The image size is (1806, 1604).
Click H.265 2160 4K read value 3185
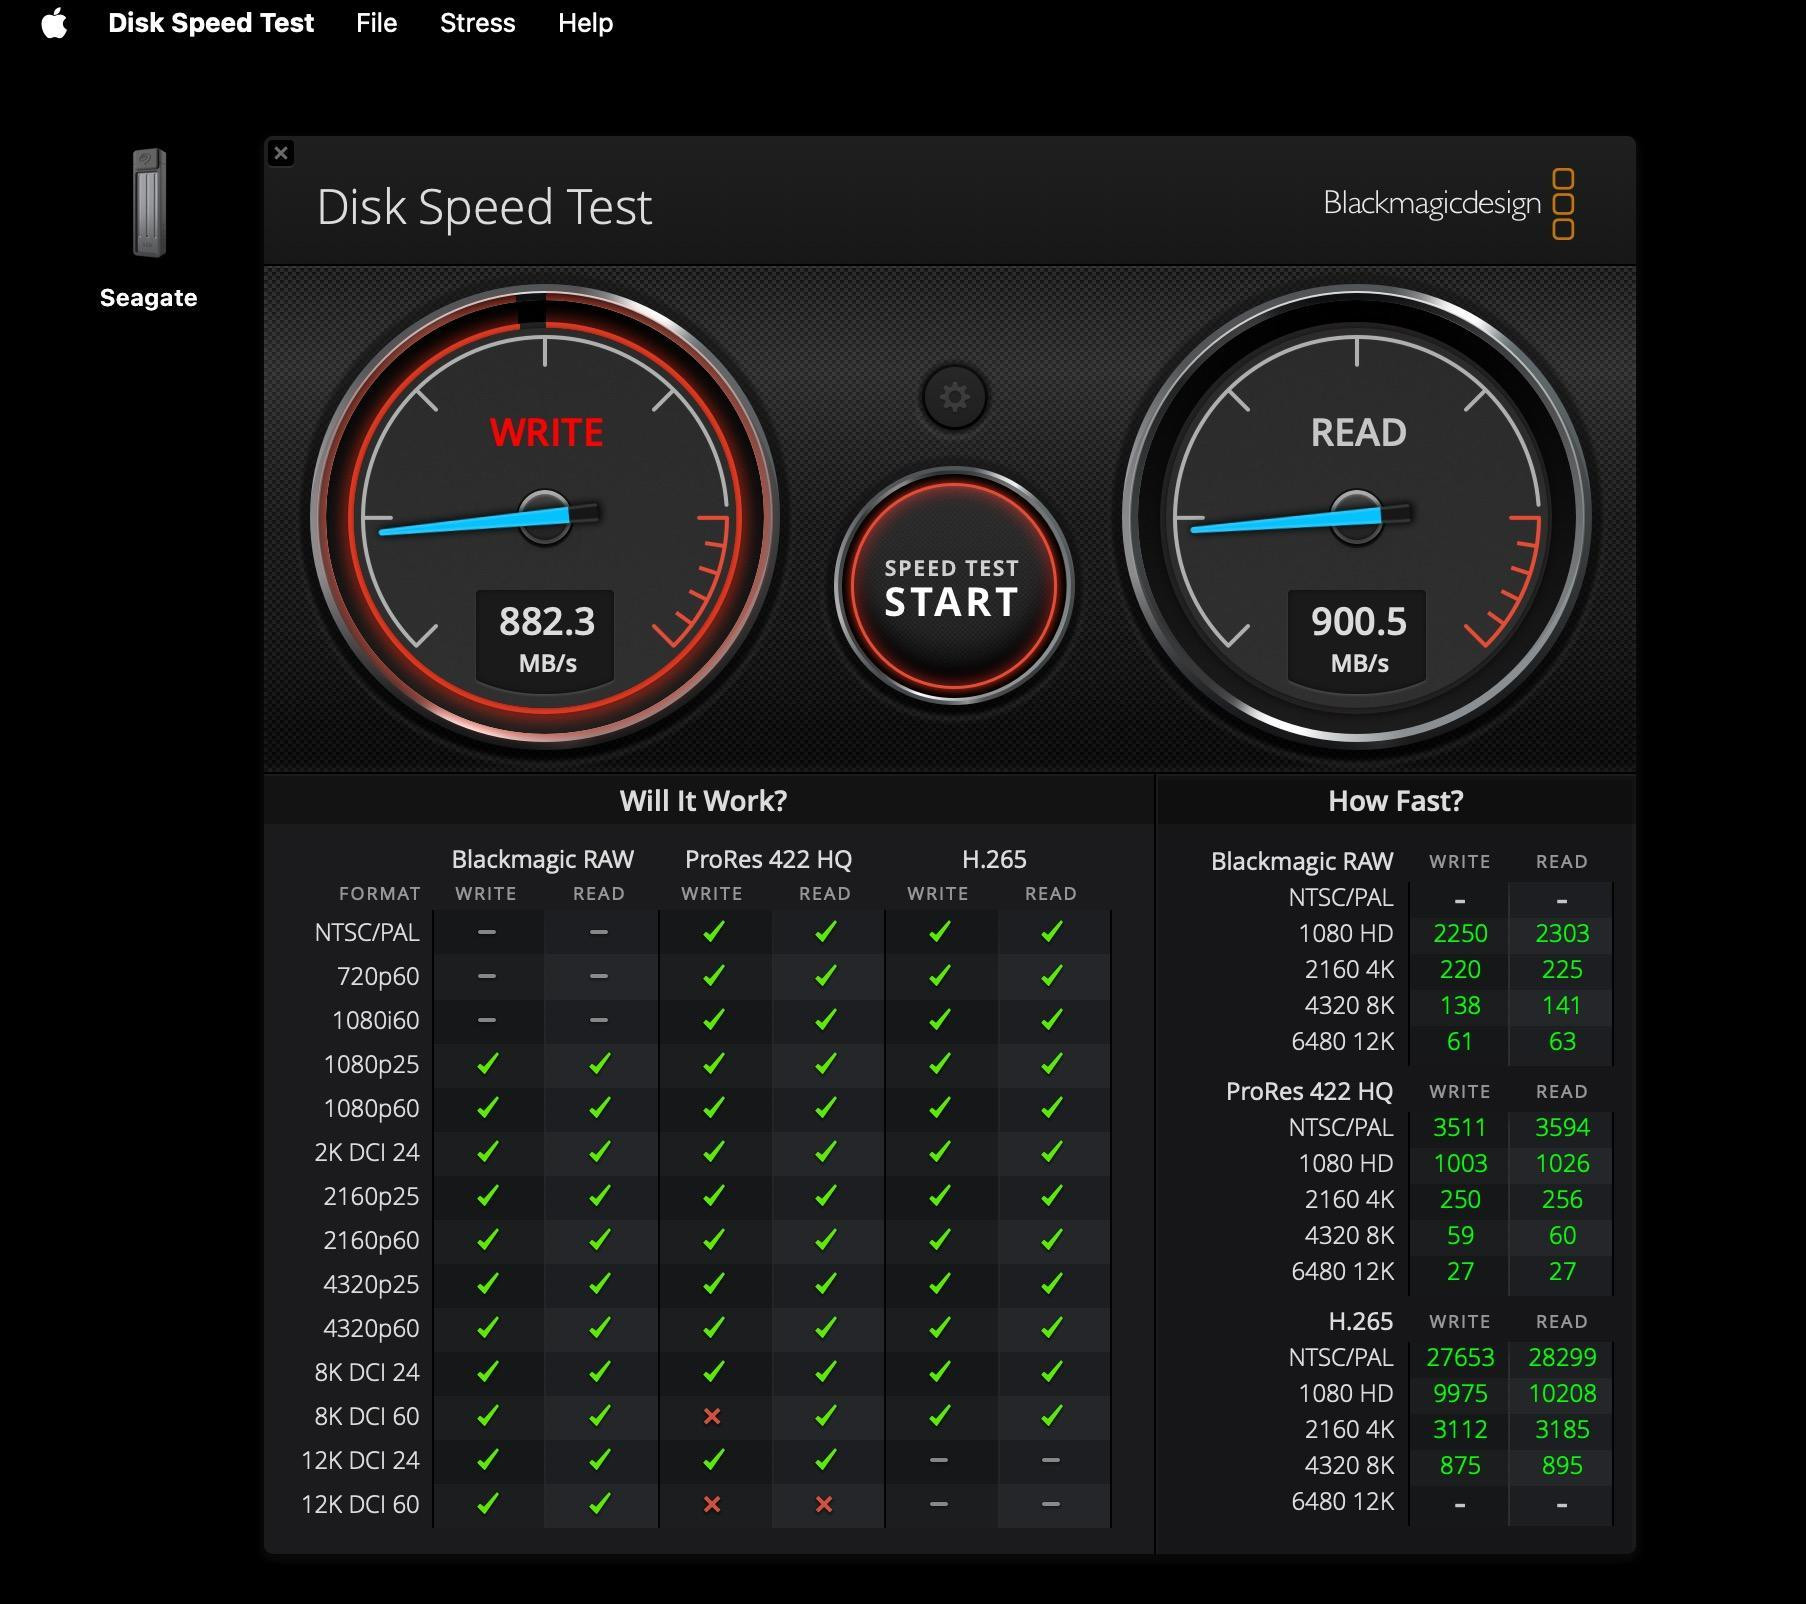[x=1562, y=1429]
